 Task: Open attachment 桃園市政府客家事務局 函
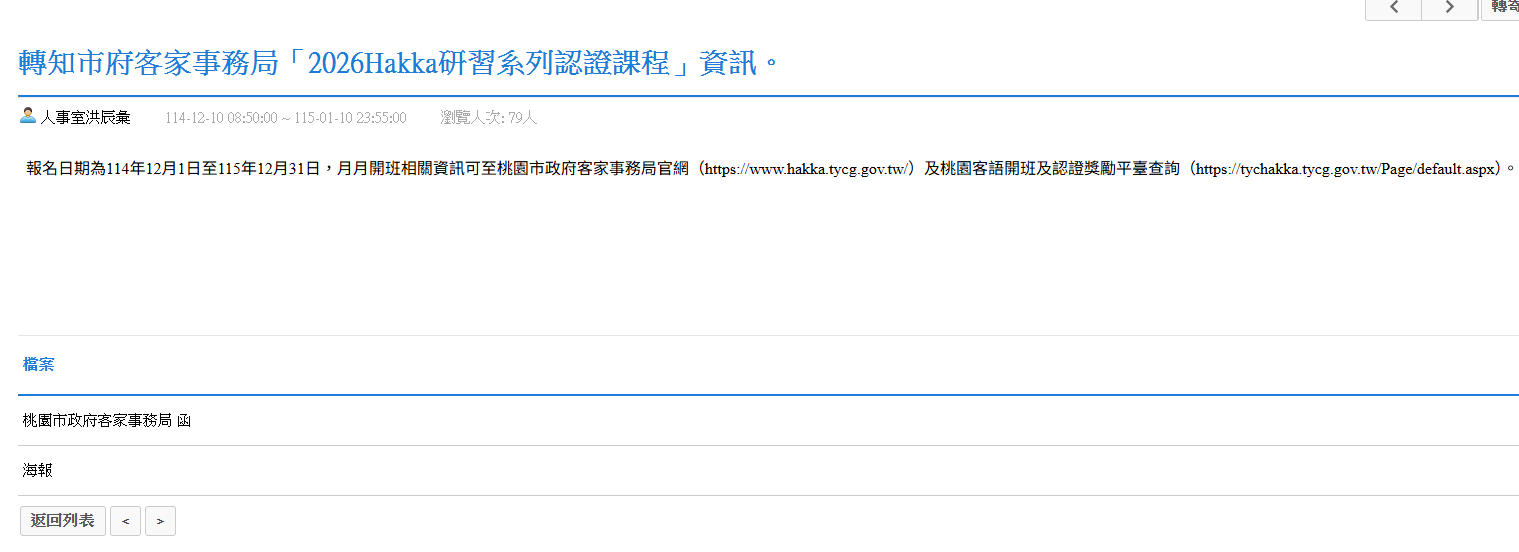[107, 421]
